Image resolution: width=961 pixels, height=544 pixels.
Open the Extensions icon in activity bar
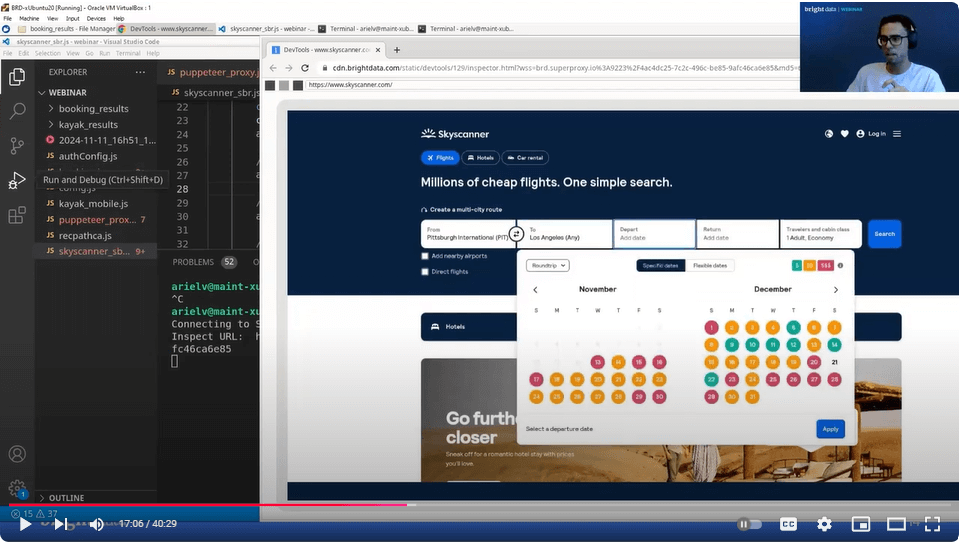coord(17,215)
